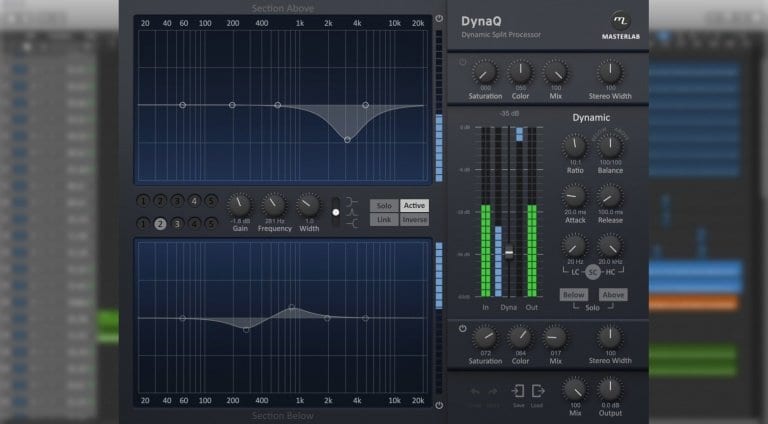Toggle the Section Above EQ power button

[x=438, y=19]
